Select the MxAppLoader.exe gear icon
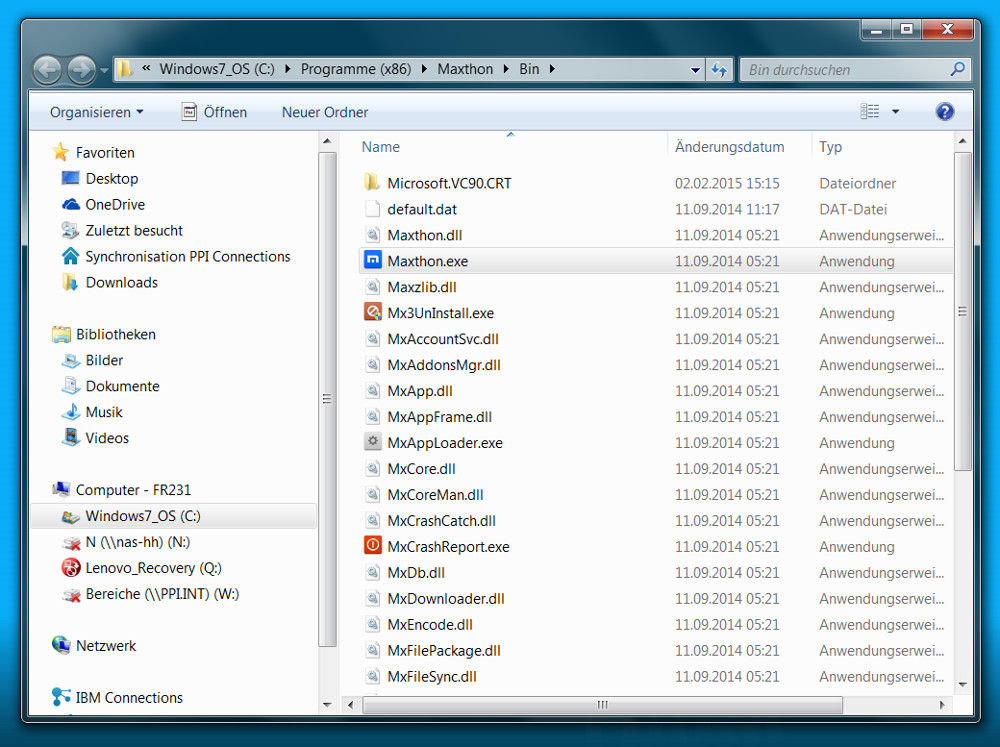Viewport: 1000px width, 747px height. tap(372, 442)
